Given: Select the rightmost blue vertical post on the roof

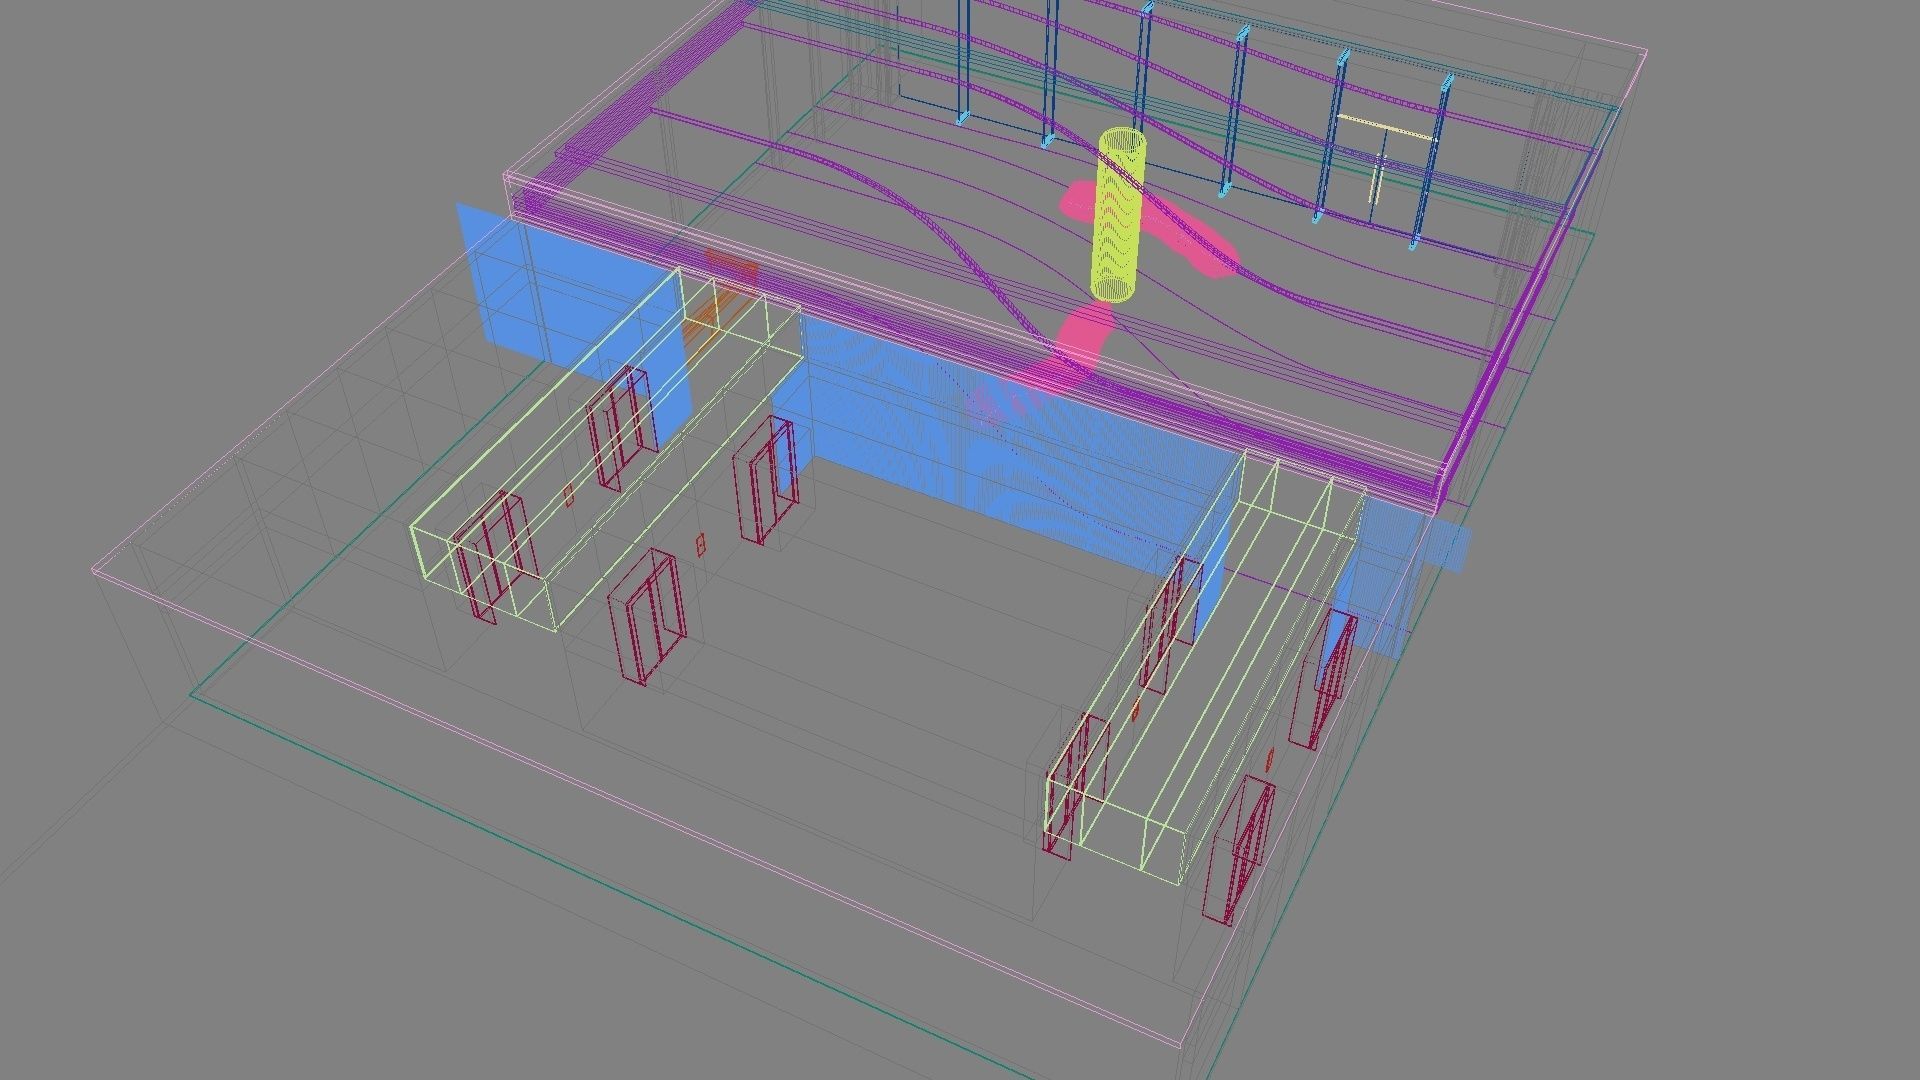Looking at the screenshot, I should pos(1431,160).
